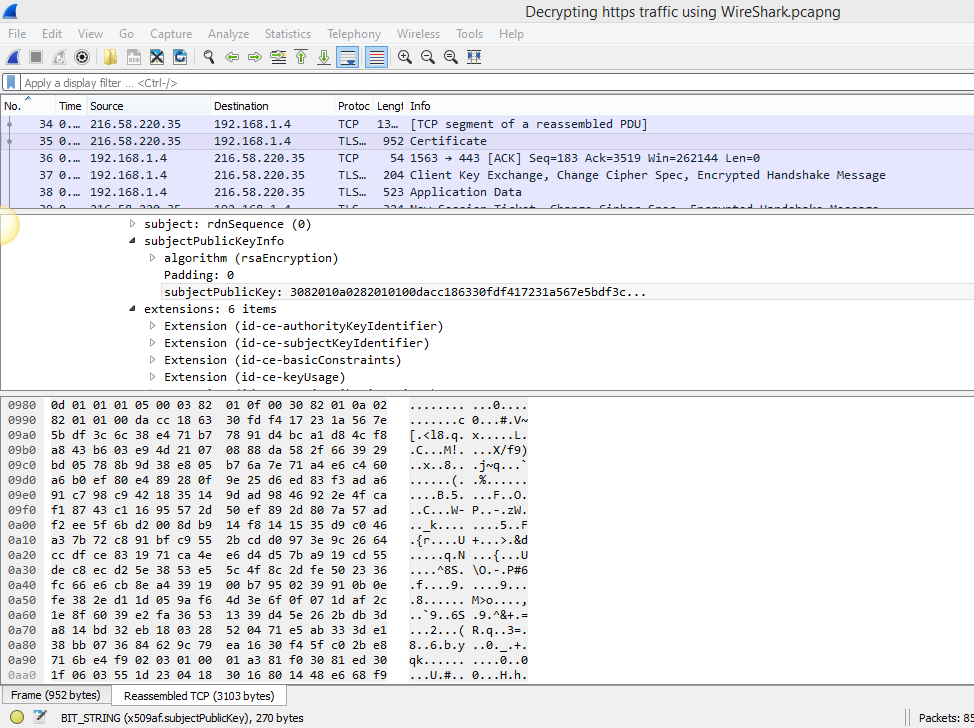
Task: Select packet 36 ACK row
Action: coord(487,158)
